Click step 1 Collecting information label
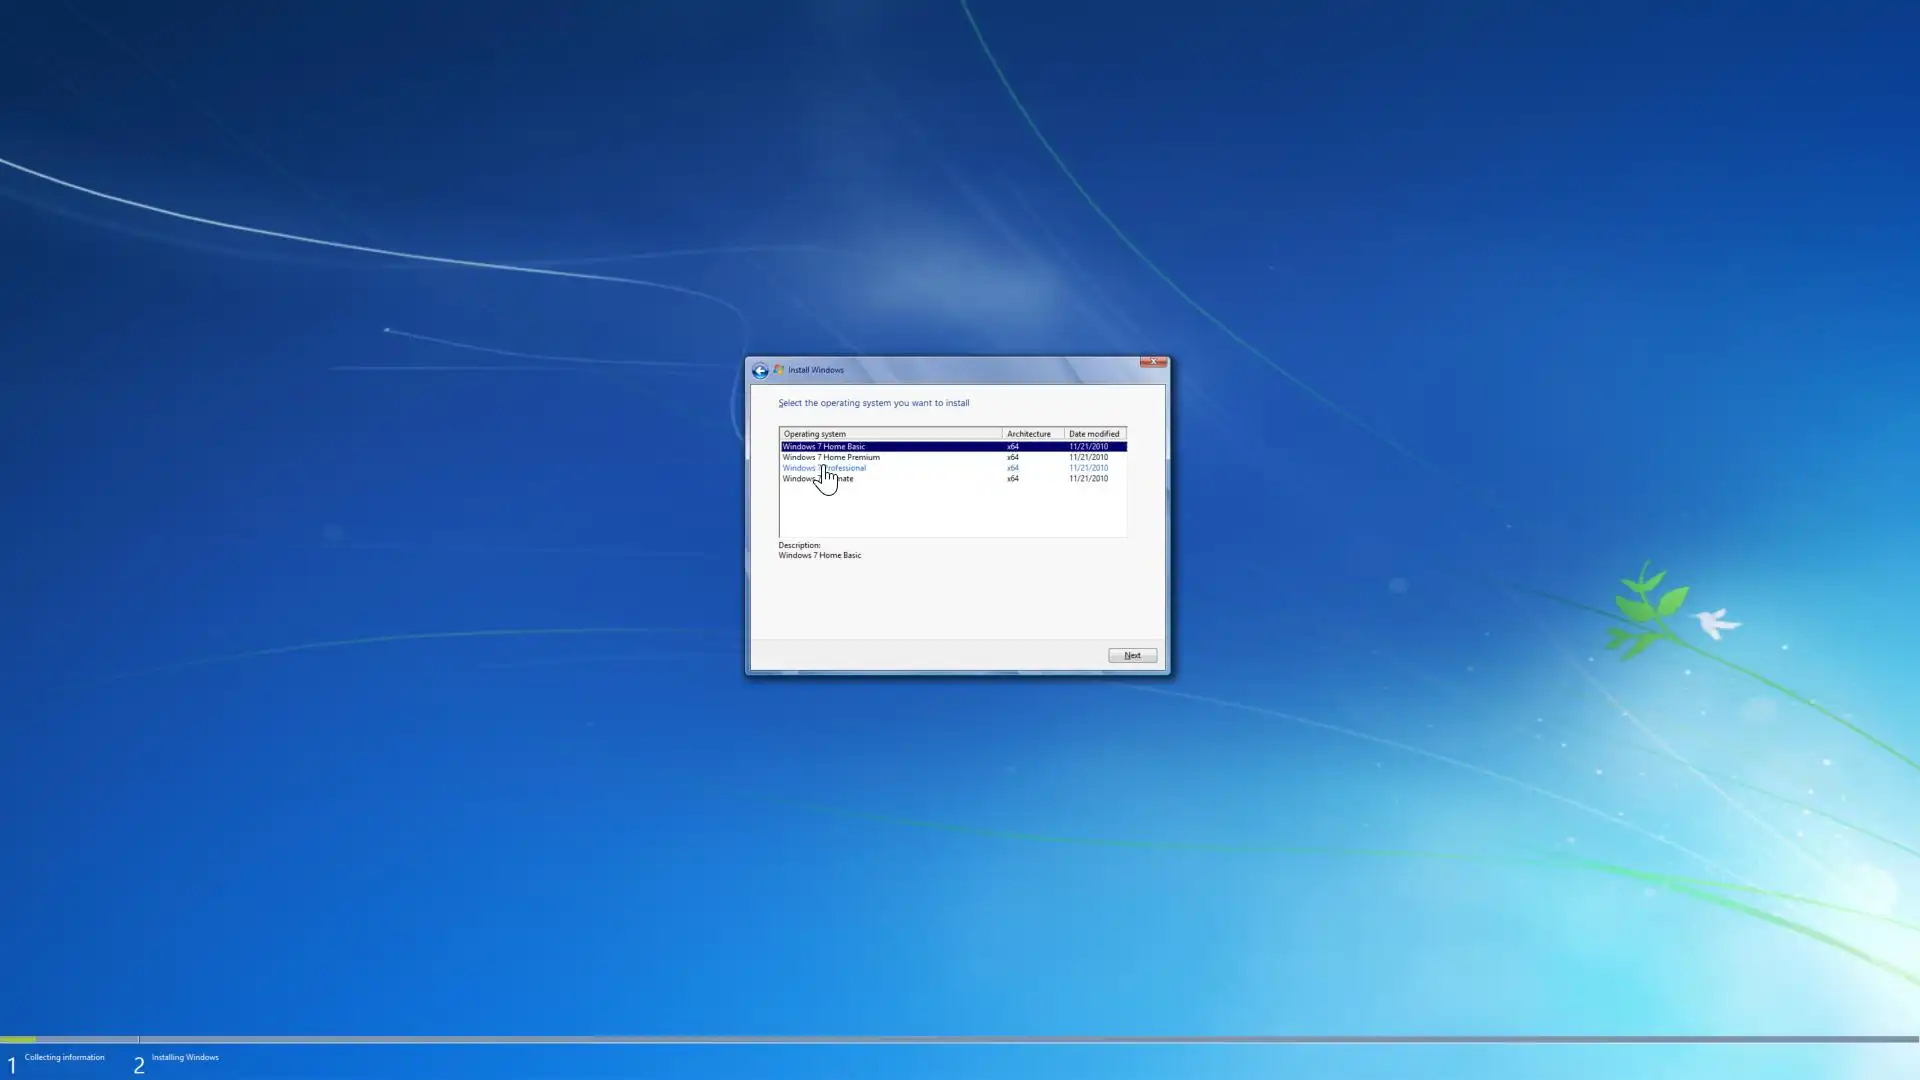This screenshot has width=1920, height=1080. pos(64,1057)
